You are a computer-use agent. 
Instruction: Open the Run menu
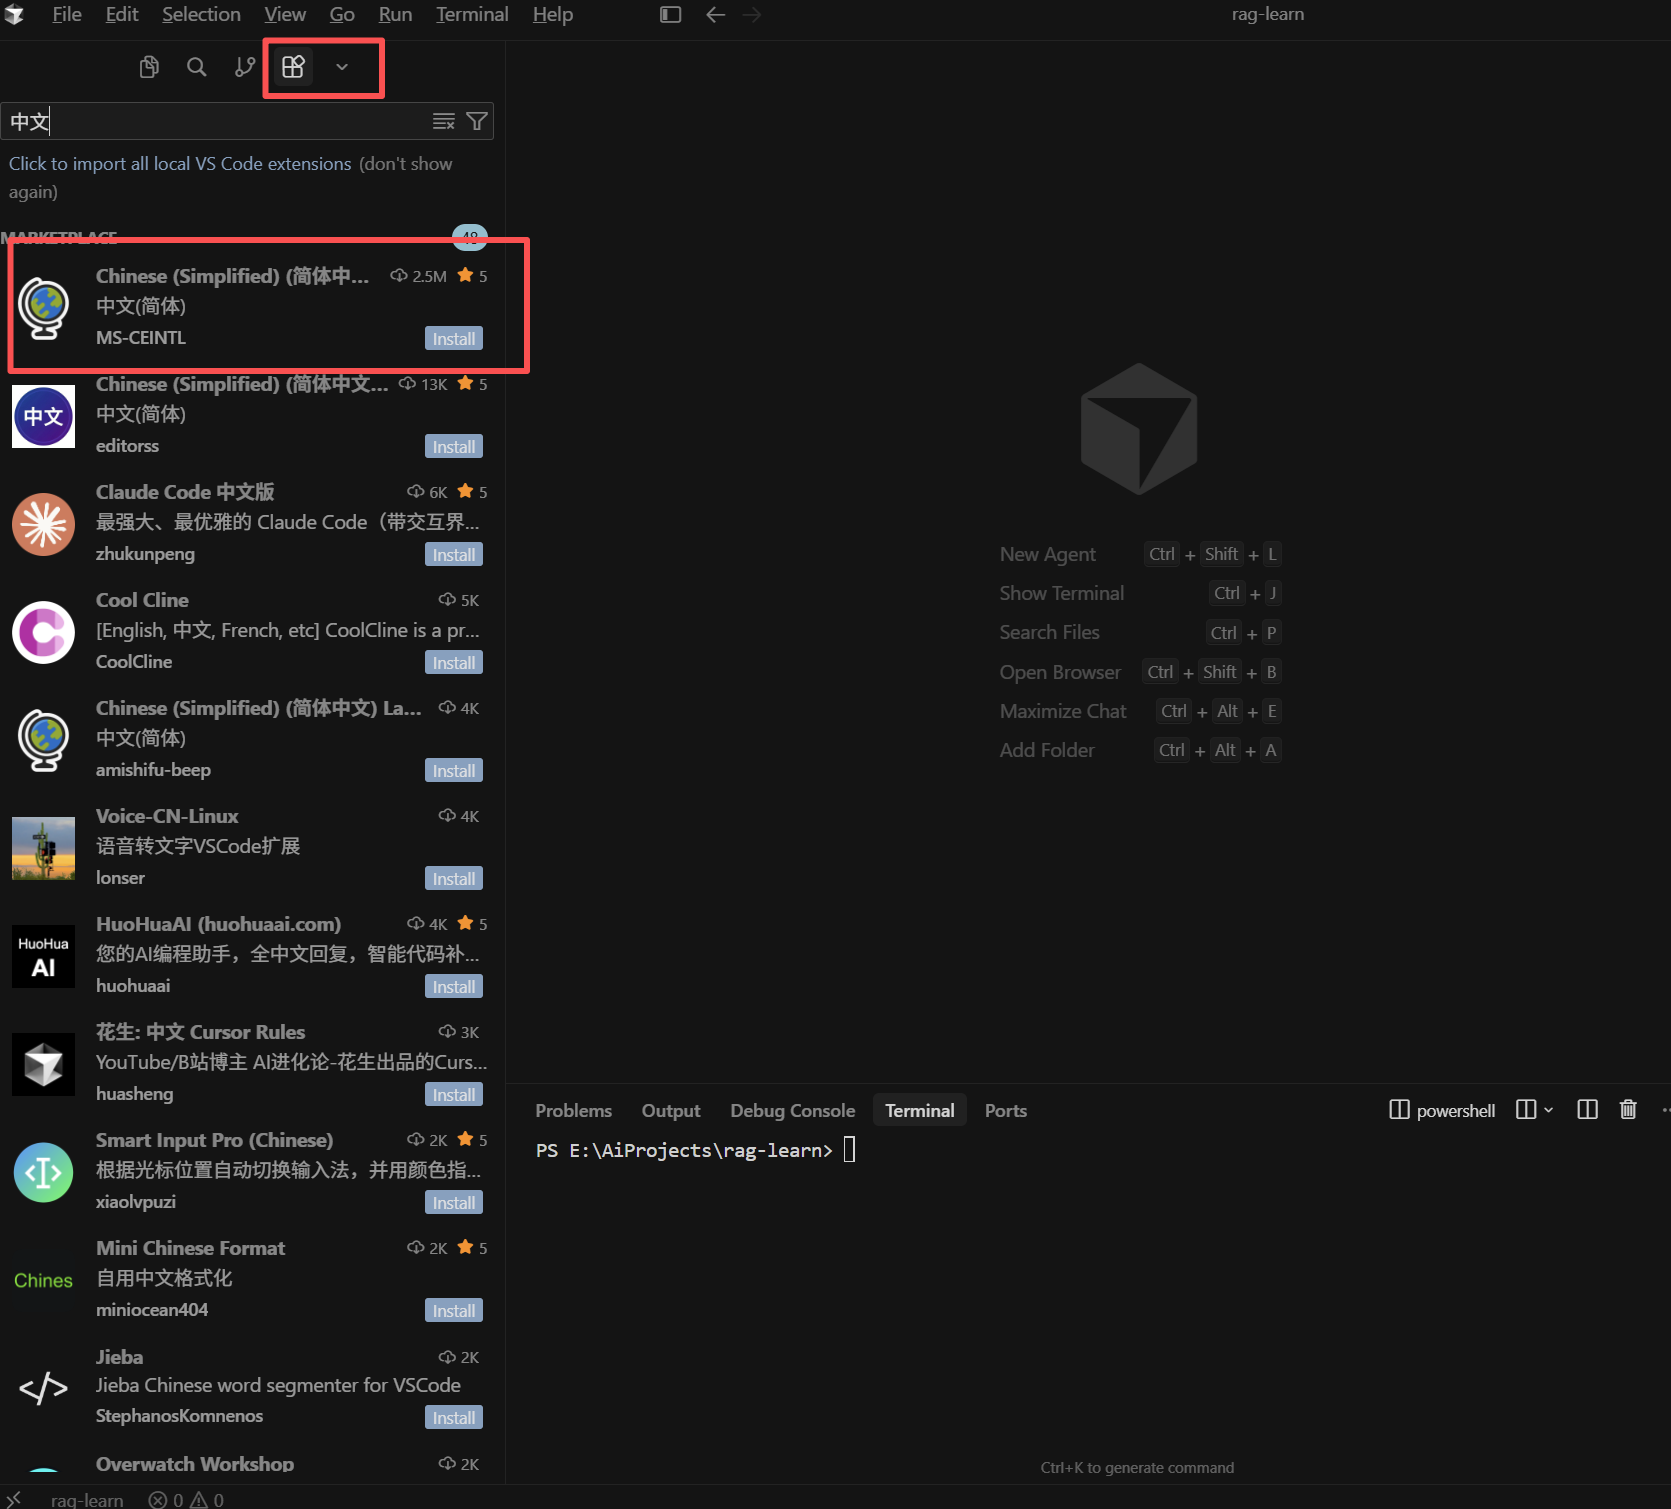click(x=395, y=14)
